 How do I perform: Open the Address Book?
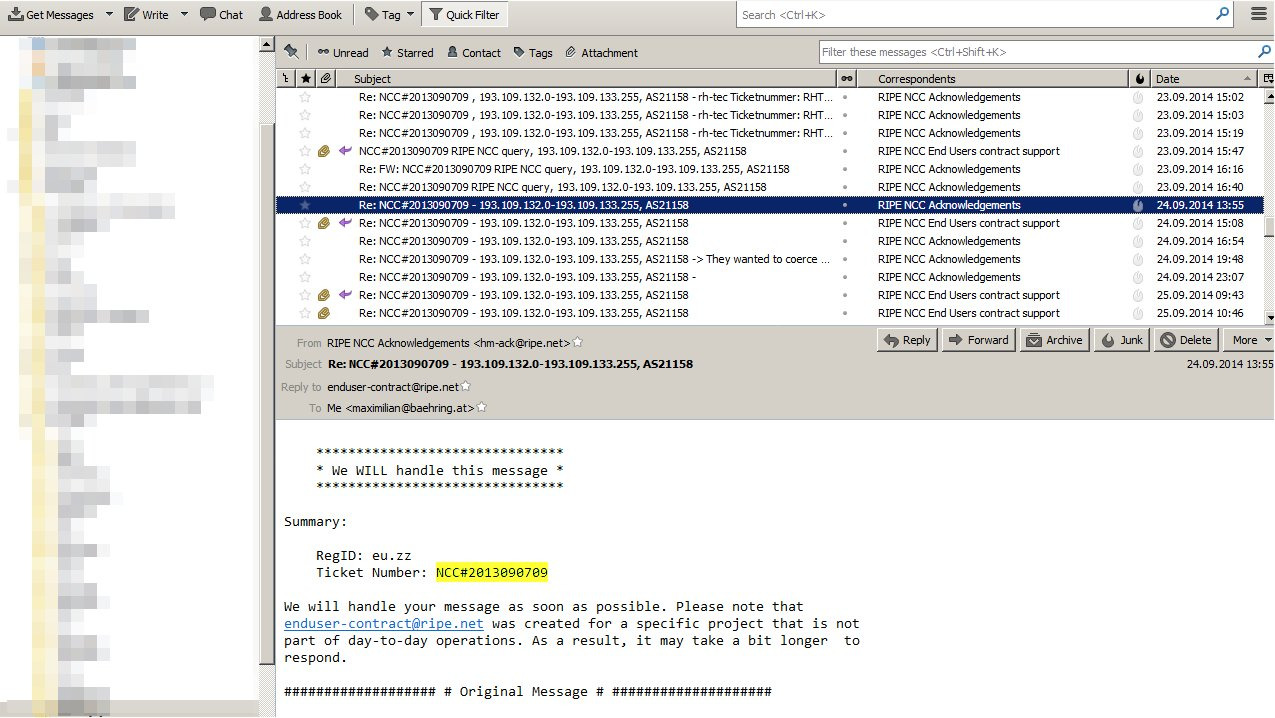tap(300, 15)
